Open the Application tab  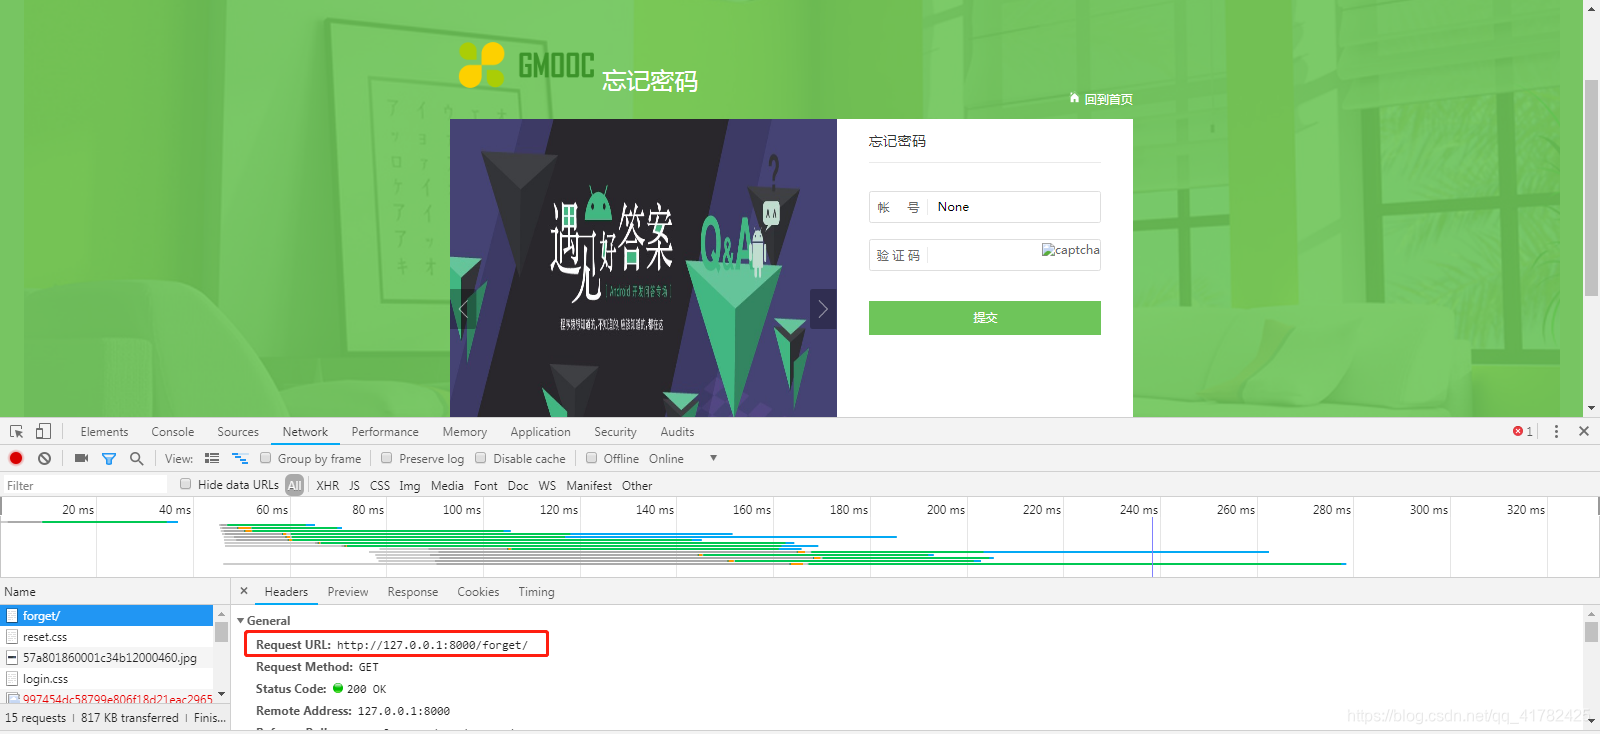pos(541,432)
